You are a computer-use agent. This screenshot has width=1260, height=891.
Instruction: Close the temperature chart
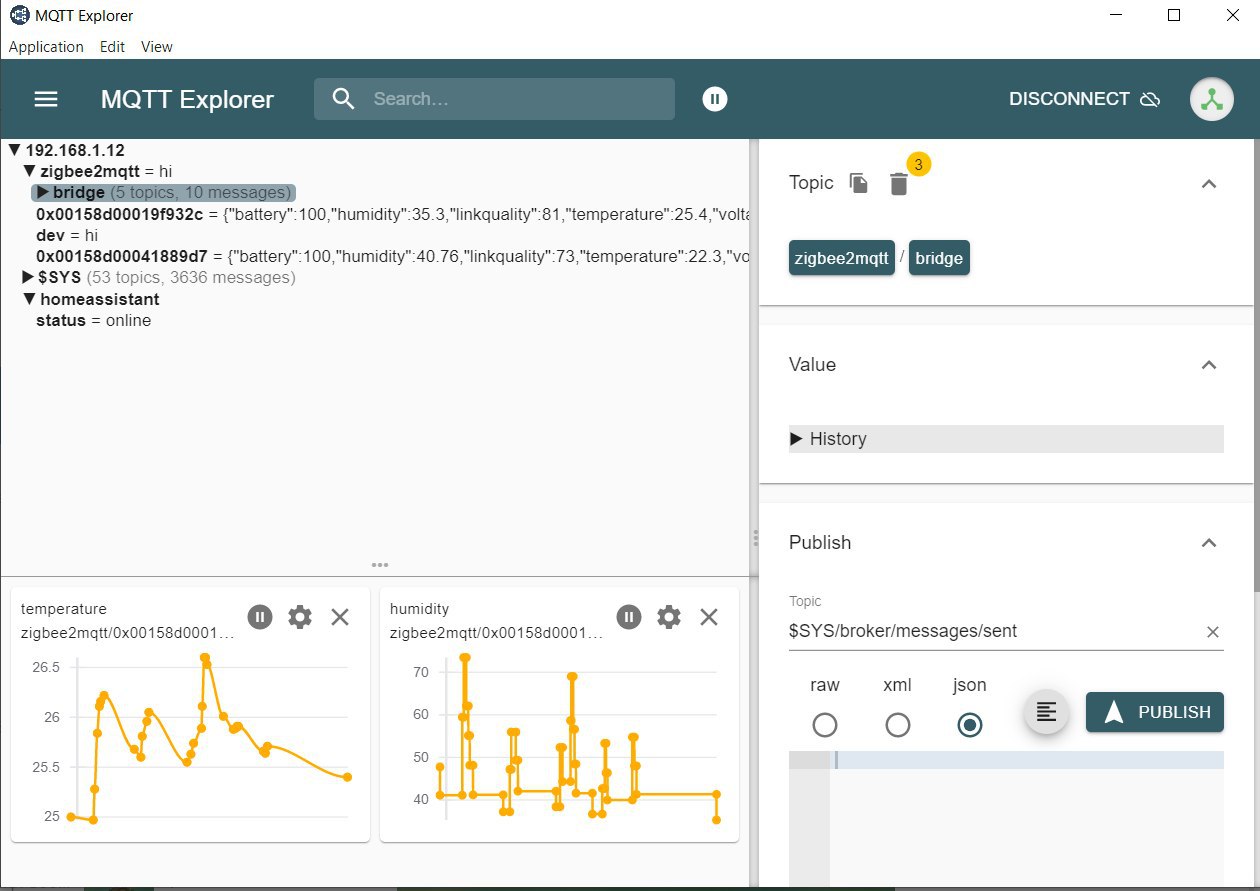[x=340, y=617]
